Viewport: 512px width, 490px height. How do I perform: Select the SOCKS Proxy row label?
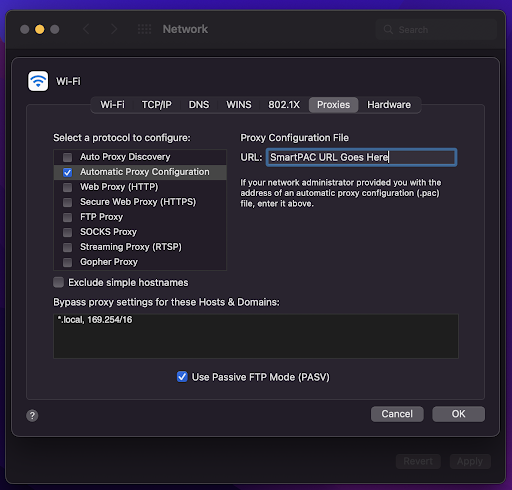(x=108, y=232)
